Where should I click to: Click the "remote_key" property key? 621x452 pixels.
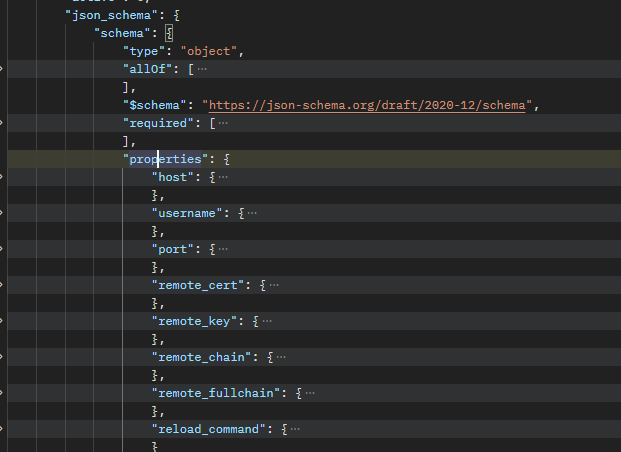click(194, 321)
